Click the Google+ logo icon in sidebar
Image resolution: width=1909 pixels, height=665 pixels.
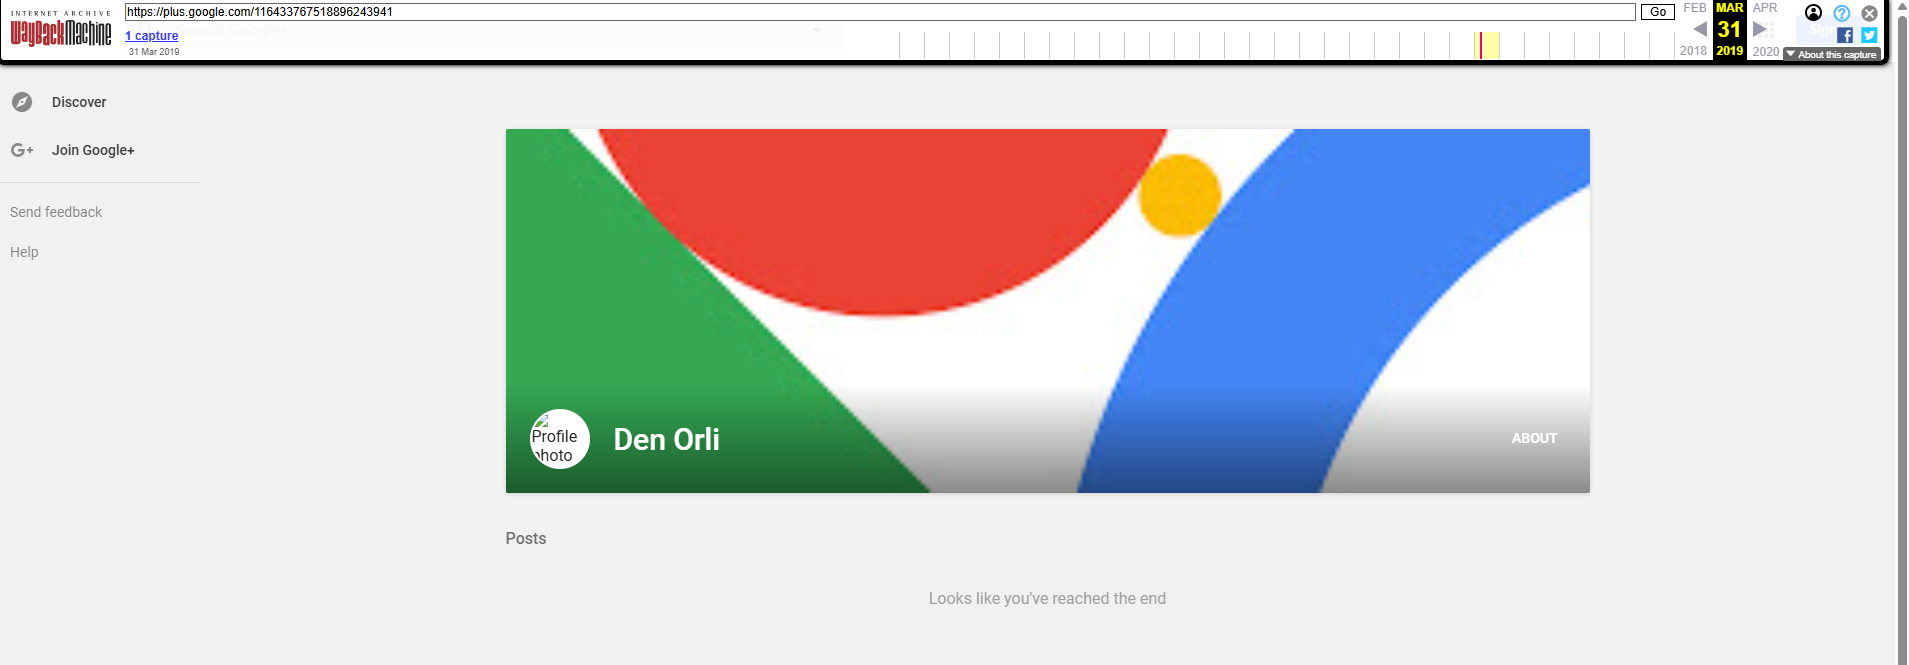click(x=22, y=150)
